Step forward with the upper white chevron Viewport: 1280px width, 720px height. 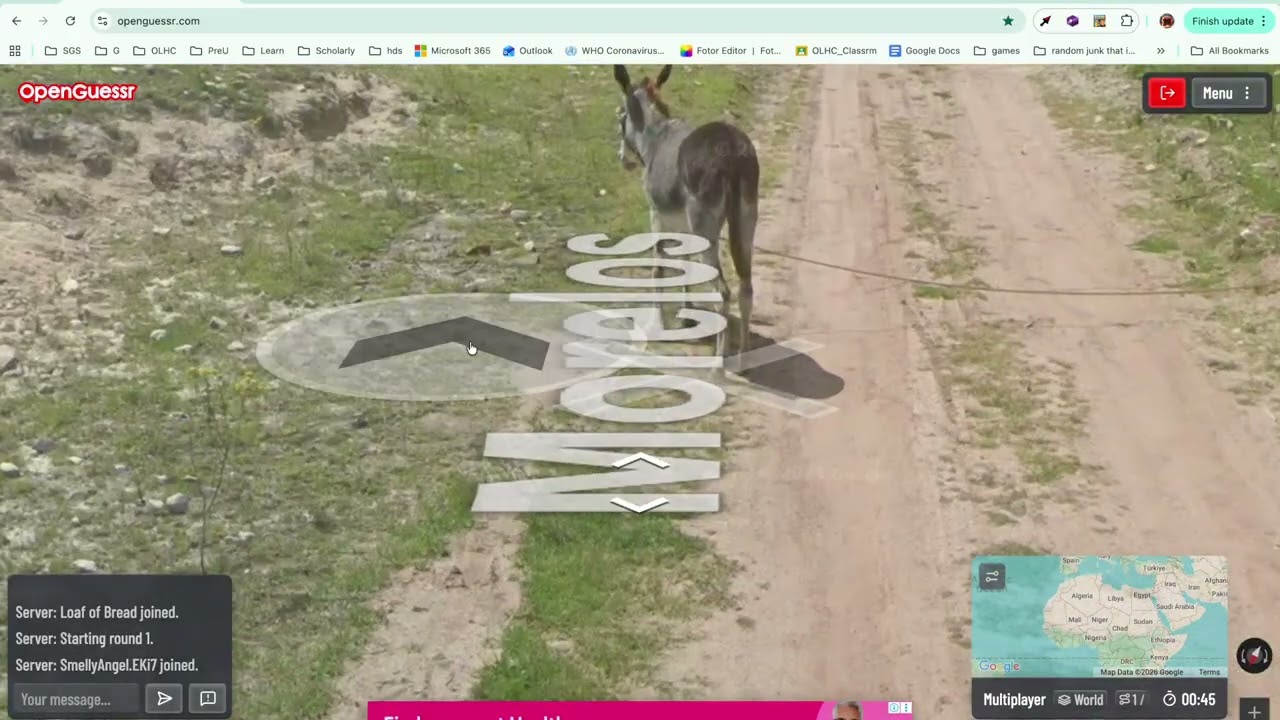(640, 461)
